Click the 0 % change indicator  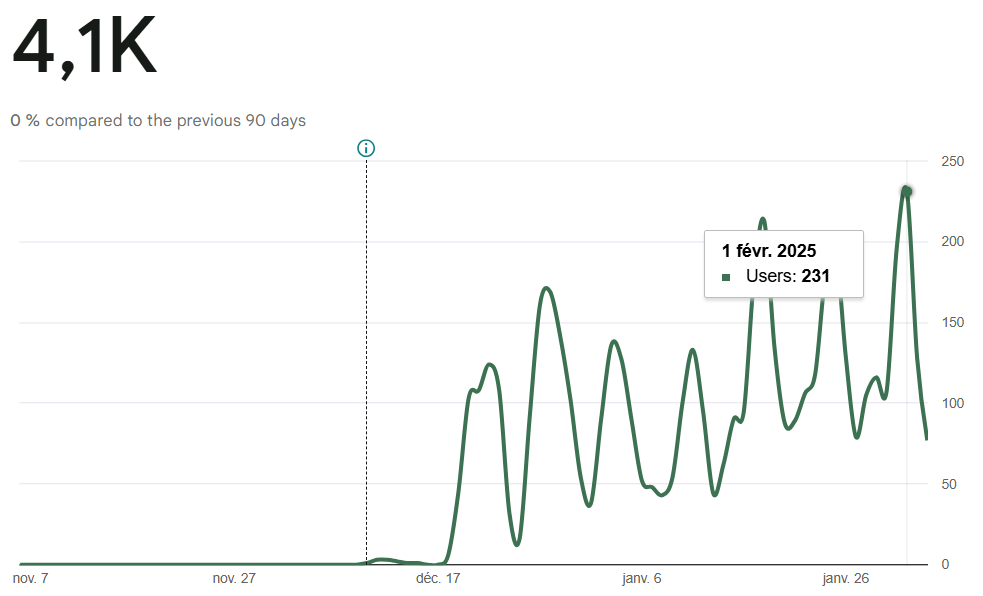25,121
